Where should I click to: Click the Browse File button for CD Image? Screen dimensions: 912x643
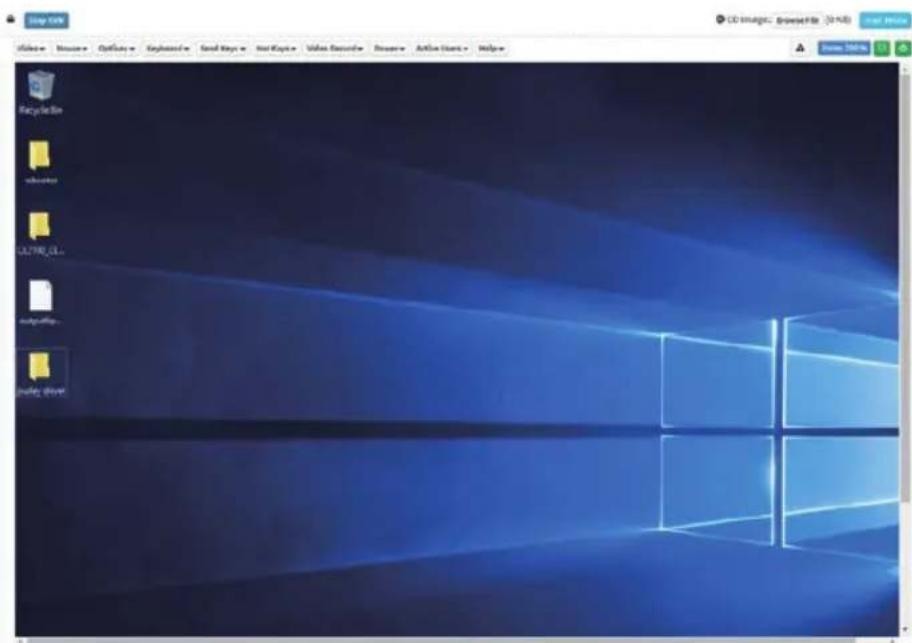(x=797, y=20)
